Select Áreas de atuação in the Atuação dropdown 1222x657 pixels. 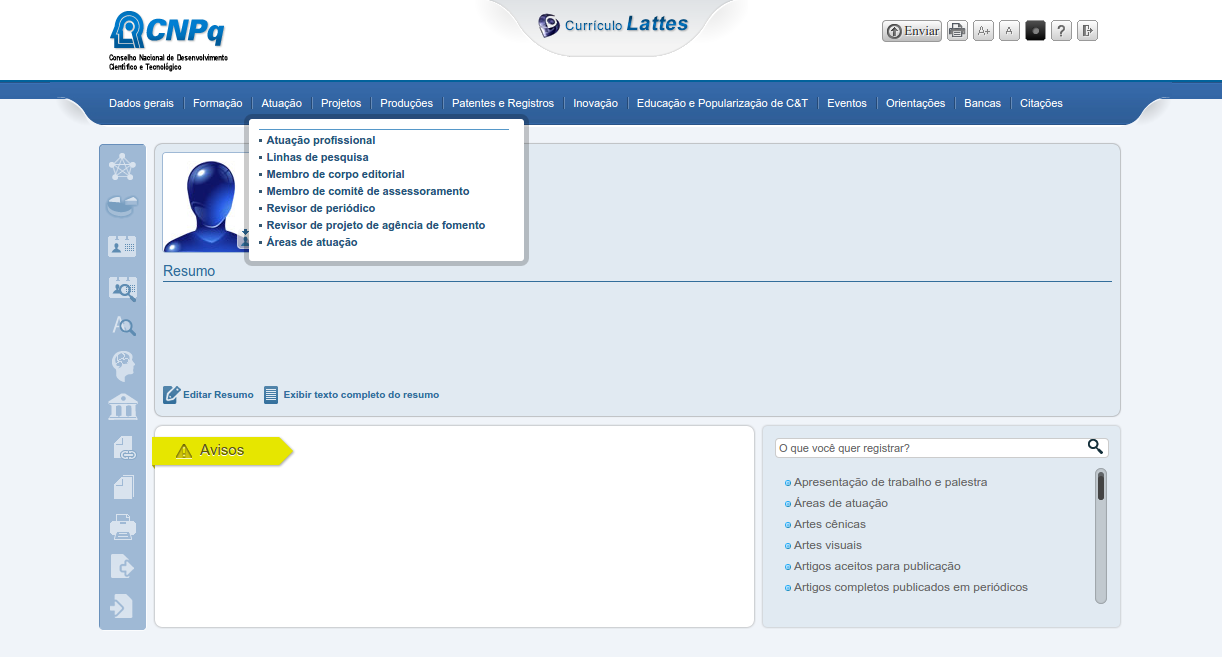click(x=312, y=242)
